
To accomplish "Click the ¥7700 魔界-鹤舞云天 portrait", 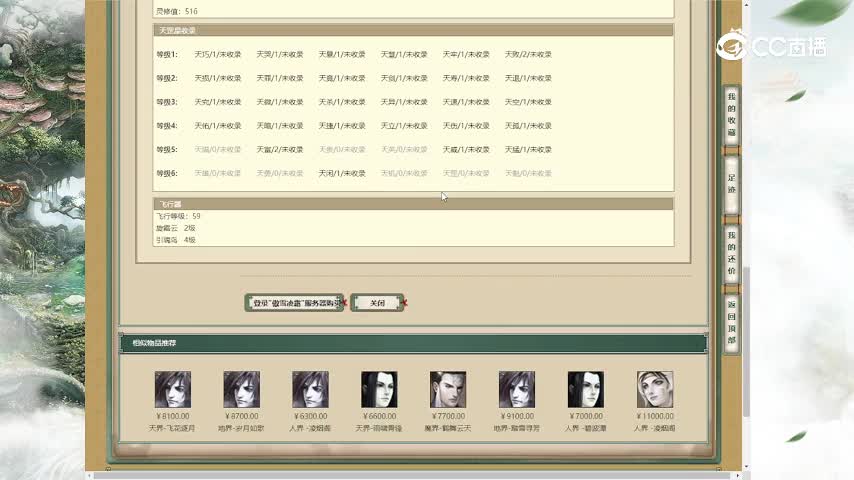I will 448,389.
